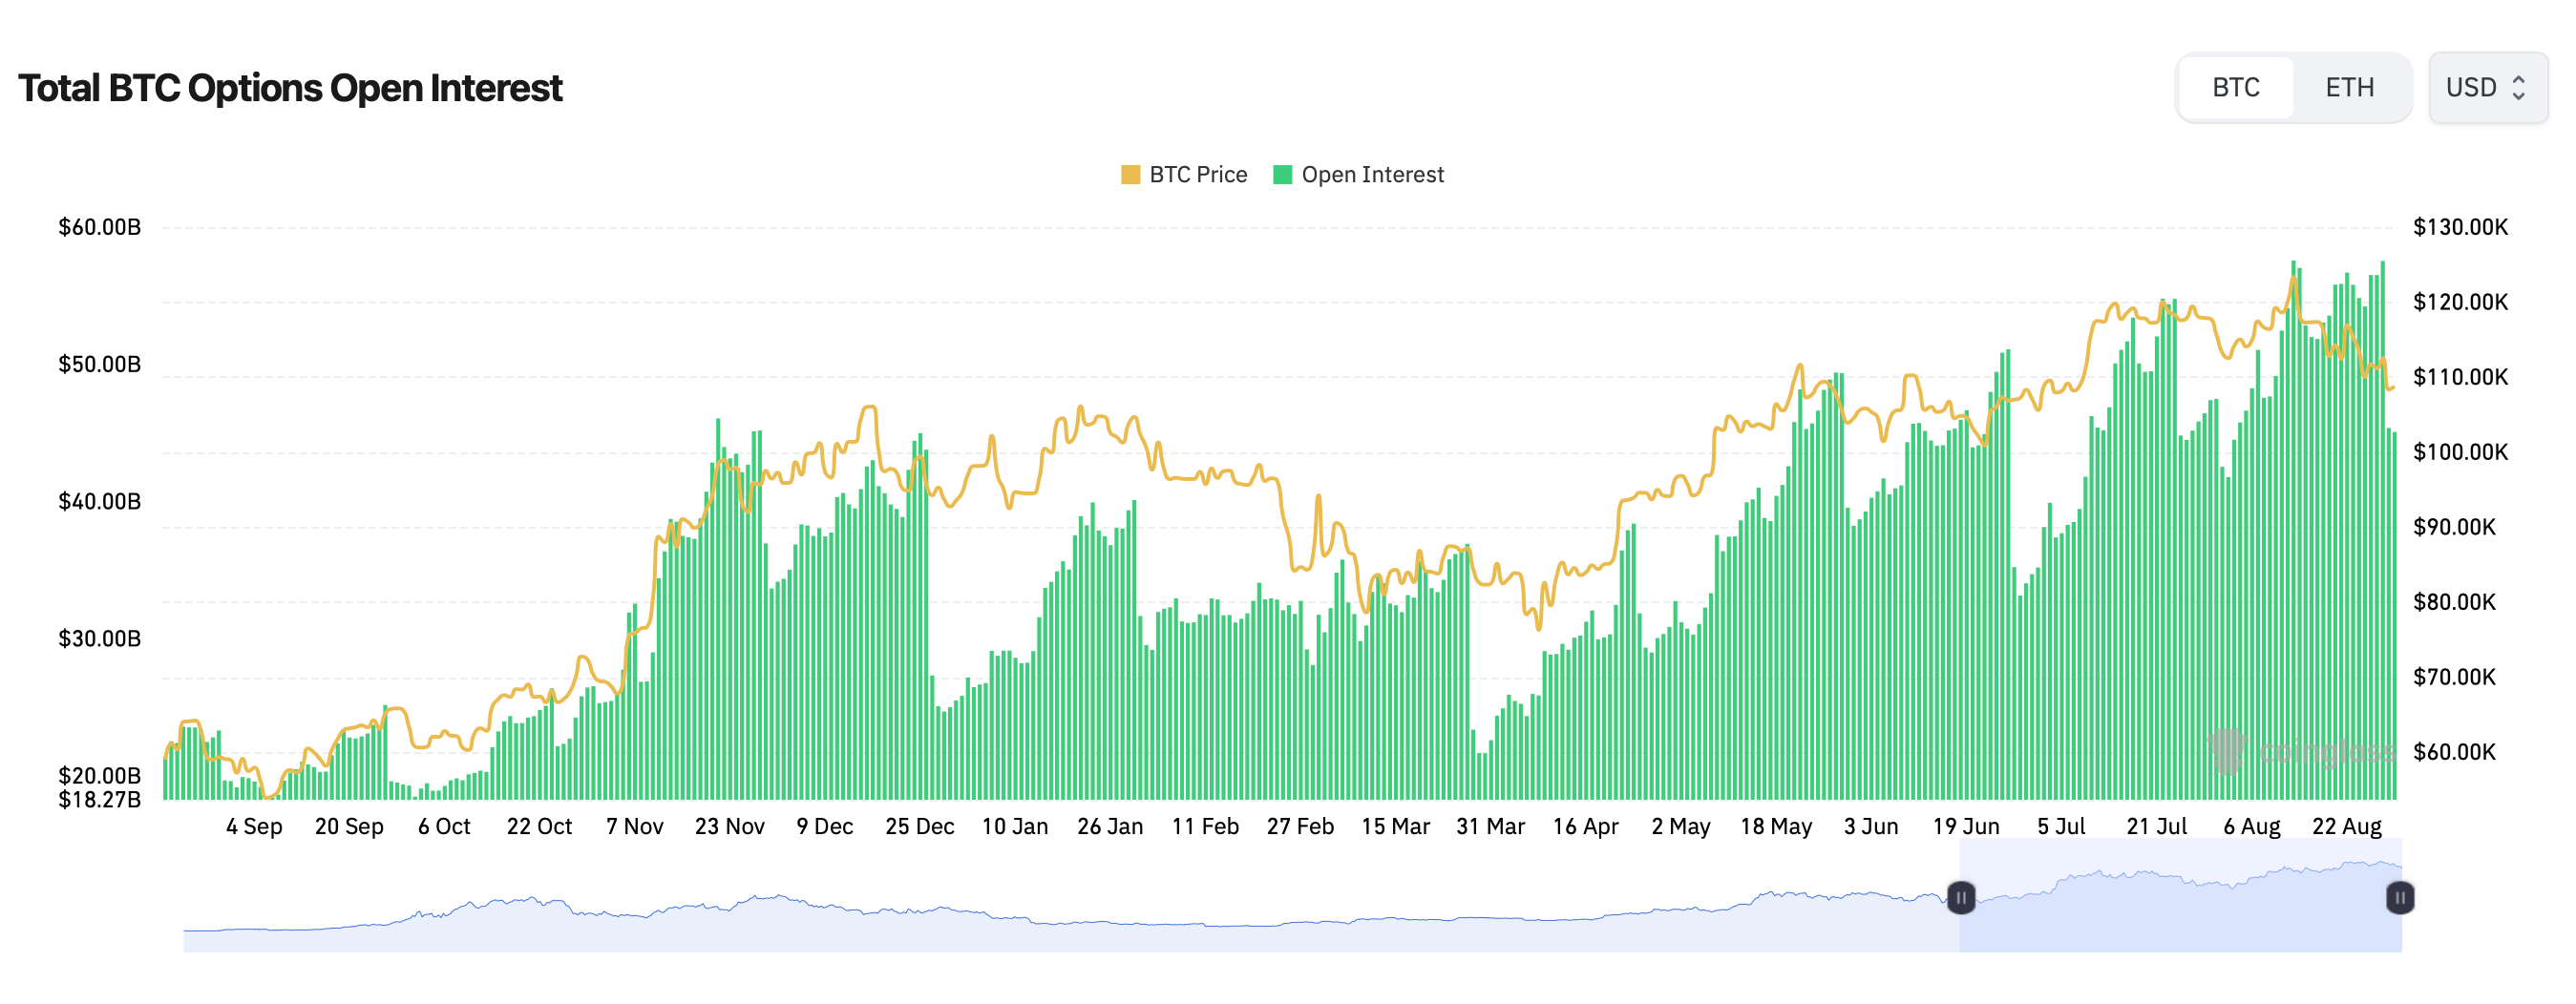Click the left range slider handle
Screen dimensions: 2576x1004
point(1960,898)
